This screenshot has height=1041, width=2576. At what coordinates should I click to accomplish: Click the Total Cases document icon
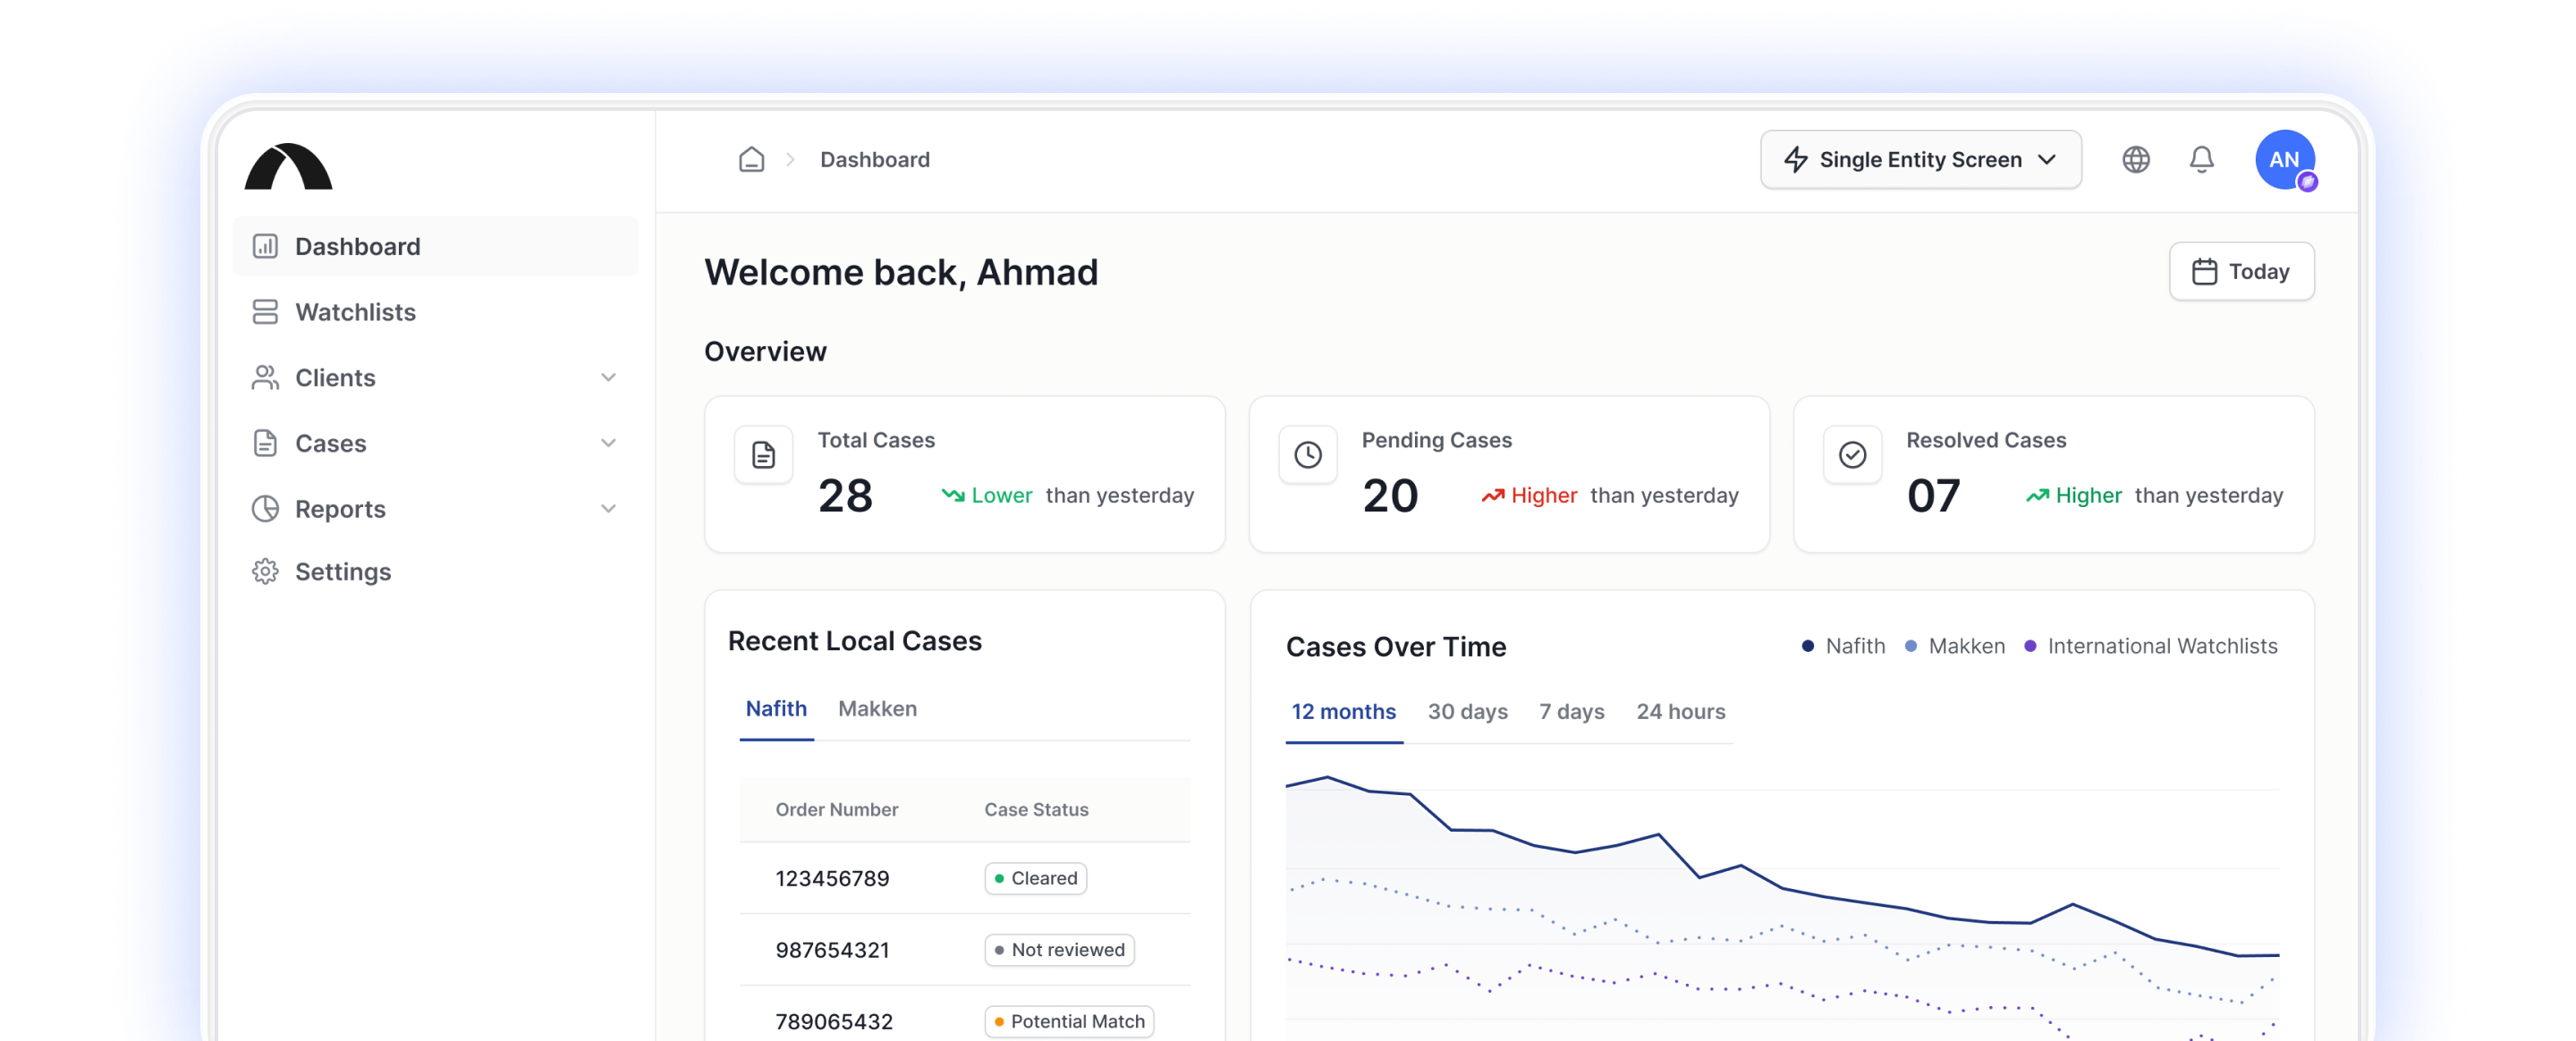tap(763, 455)
